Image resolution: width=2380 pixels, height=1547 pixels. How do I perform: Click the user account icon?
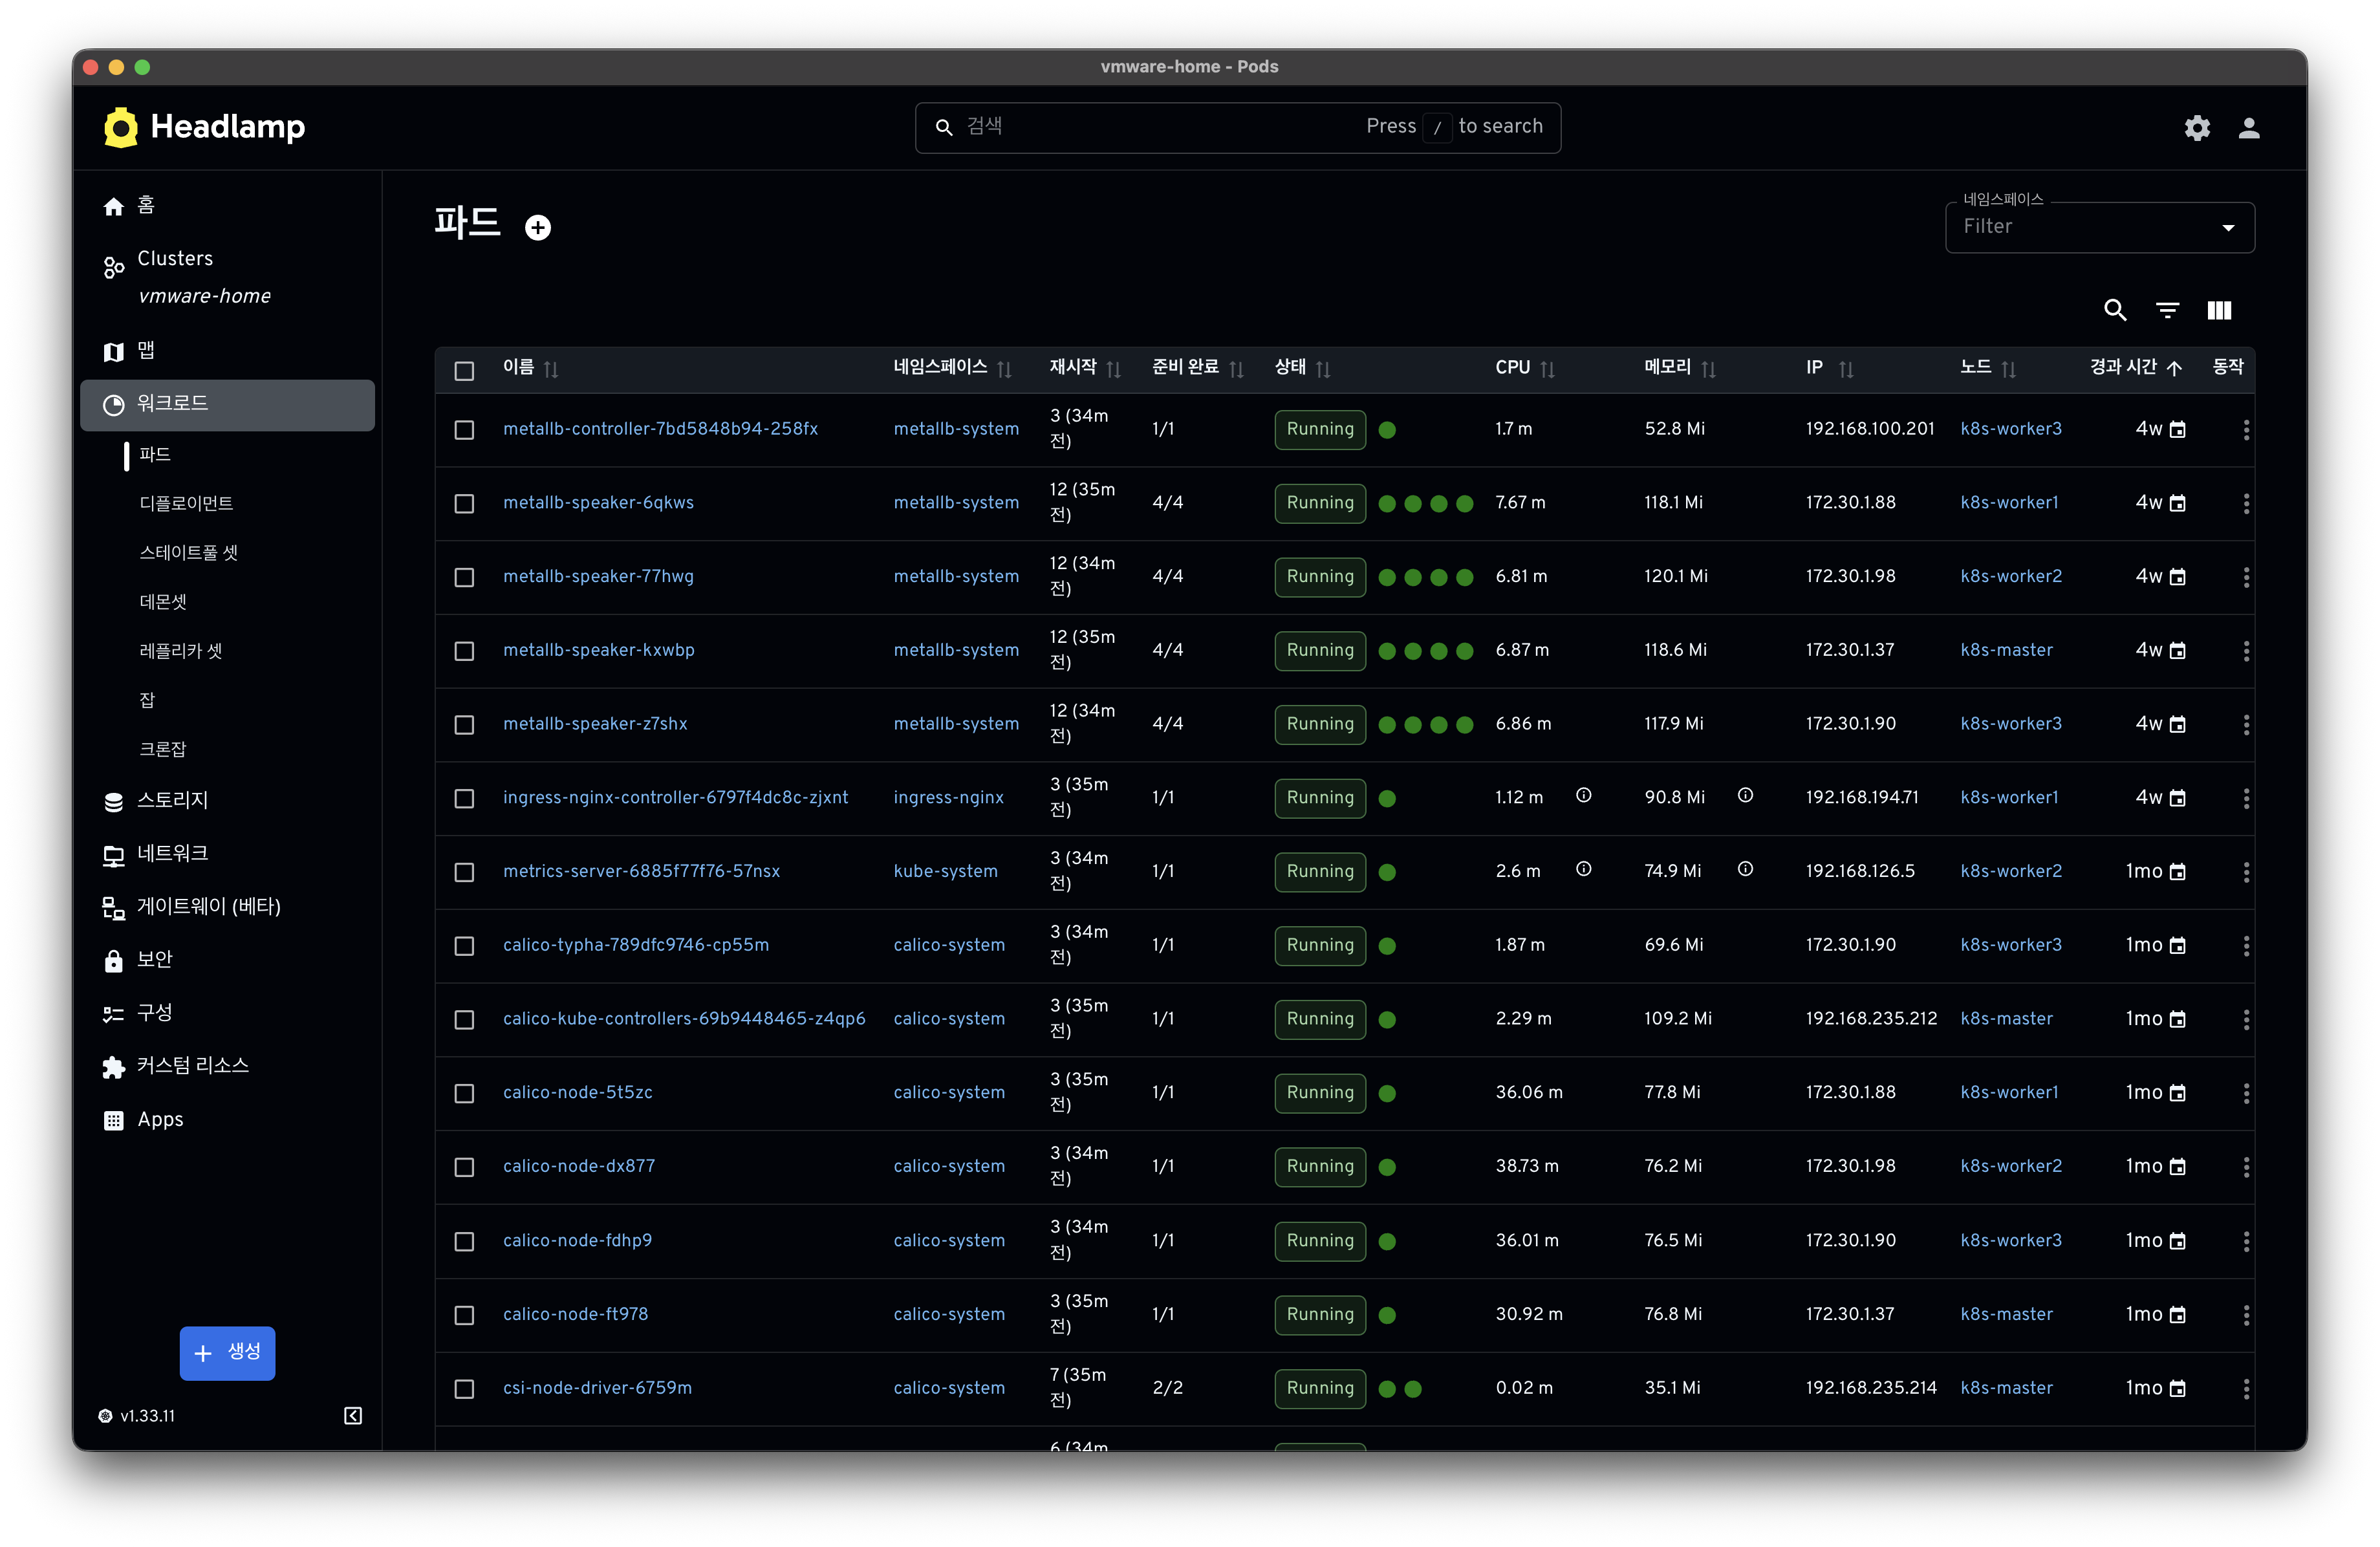[x=2248, y=128]
